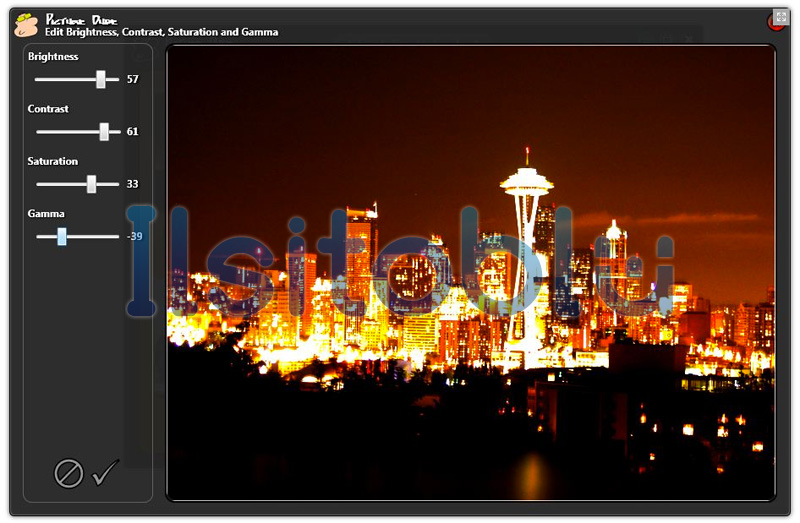
Task: Click the Saturation label
Action: click(53, 161)
